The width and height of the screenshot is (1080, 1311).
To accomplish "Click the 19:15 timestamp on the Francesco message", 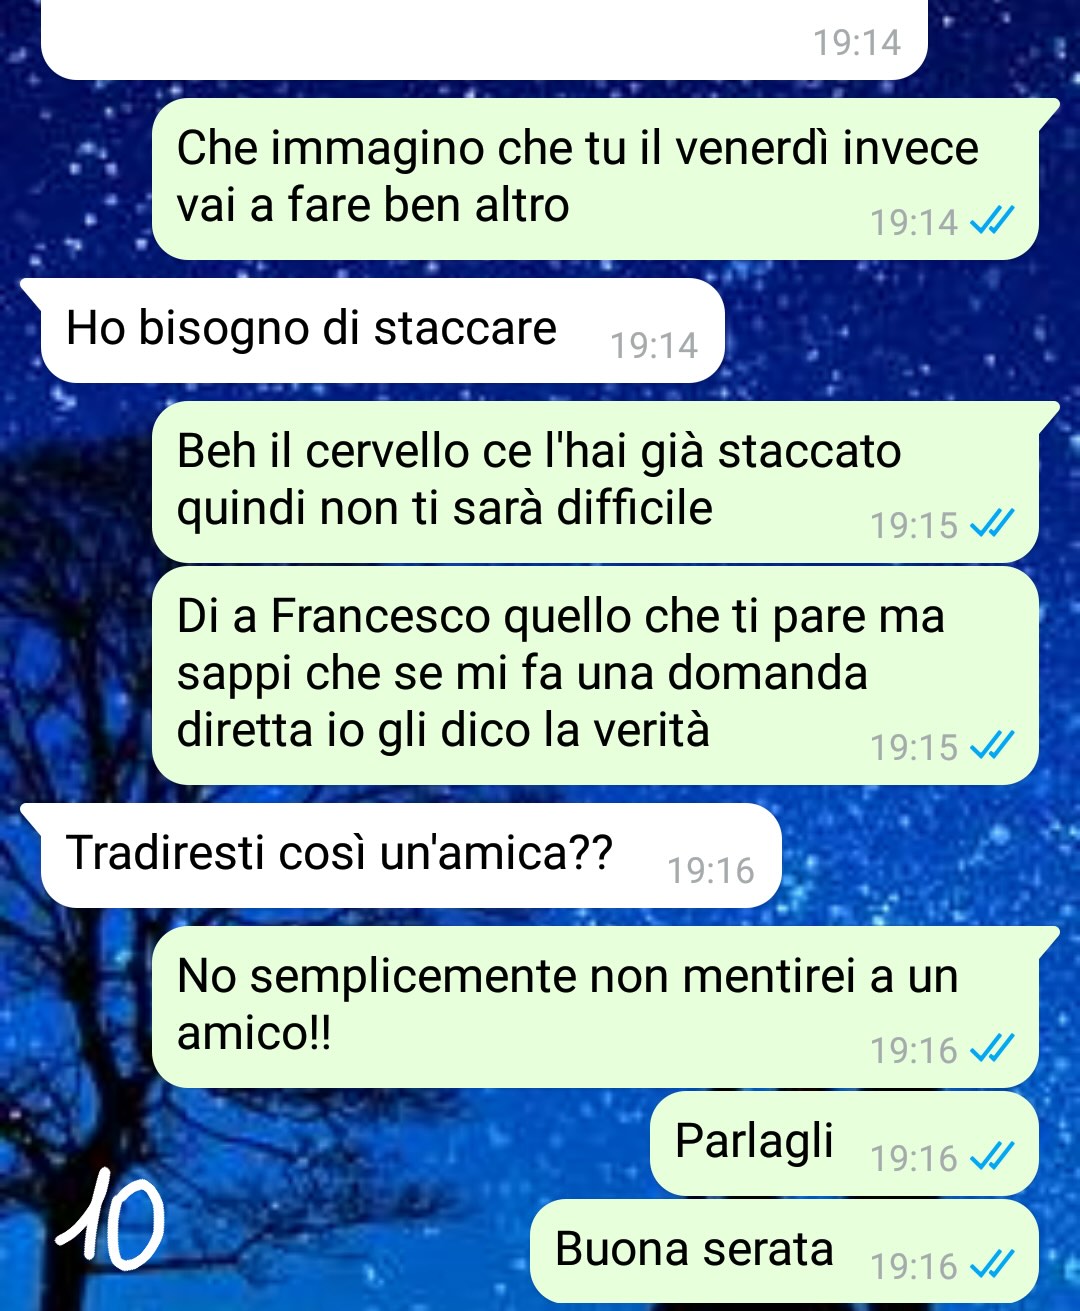I will (914, 747).
